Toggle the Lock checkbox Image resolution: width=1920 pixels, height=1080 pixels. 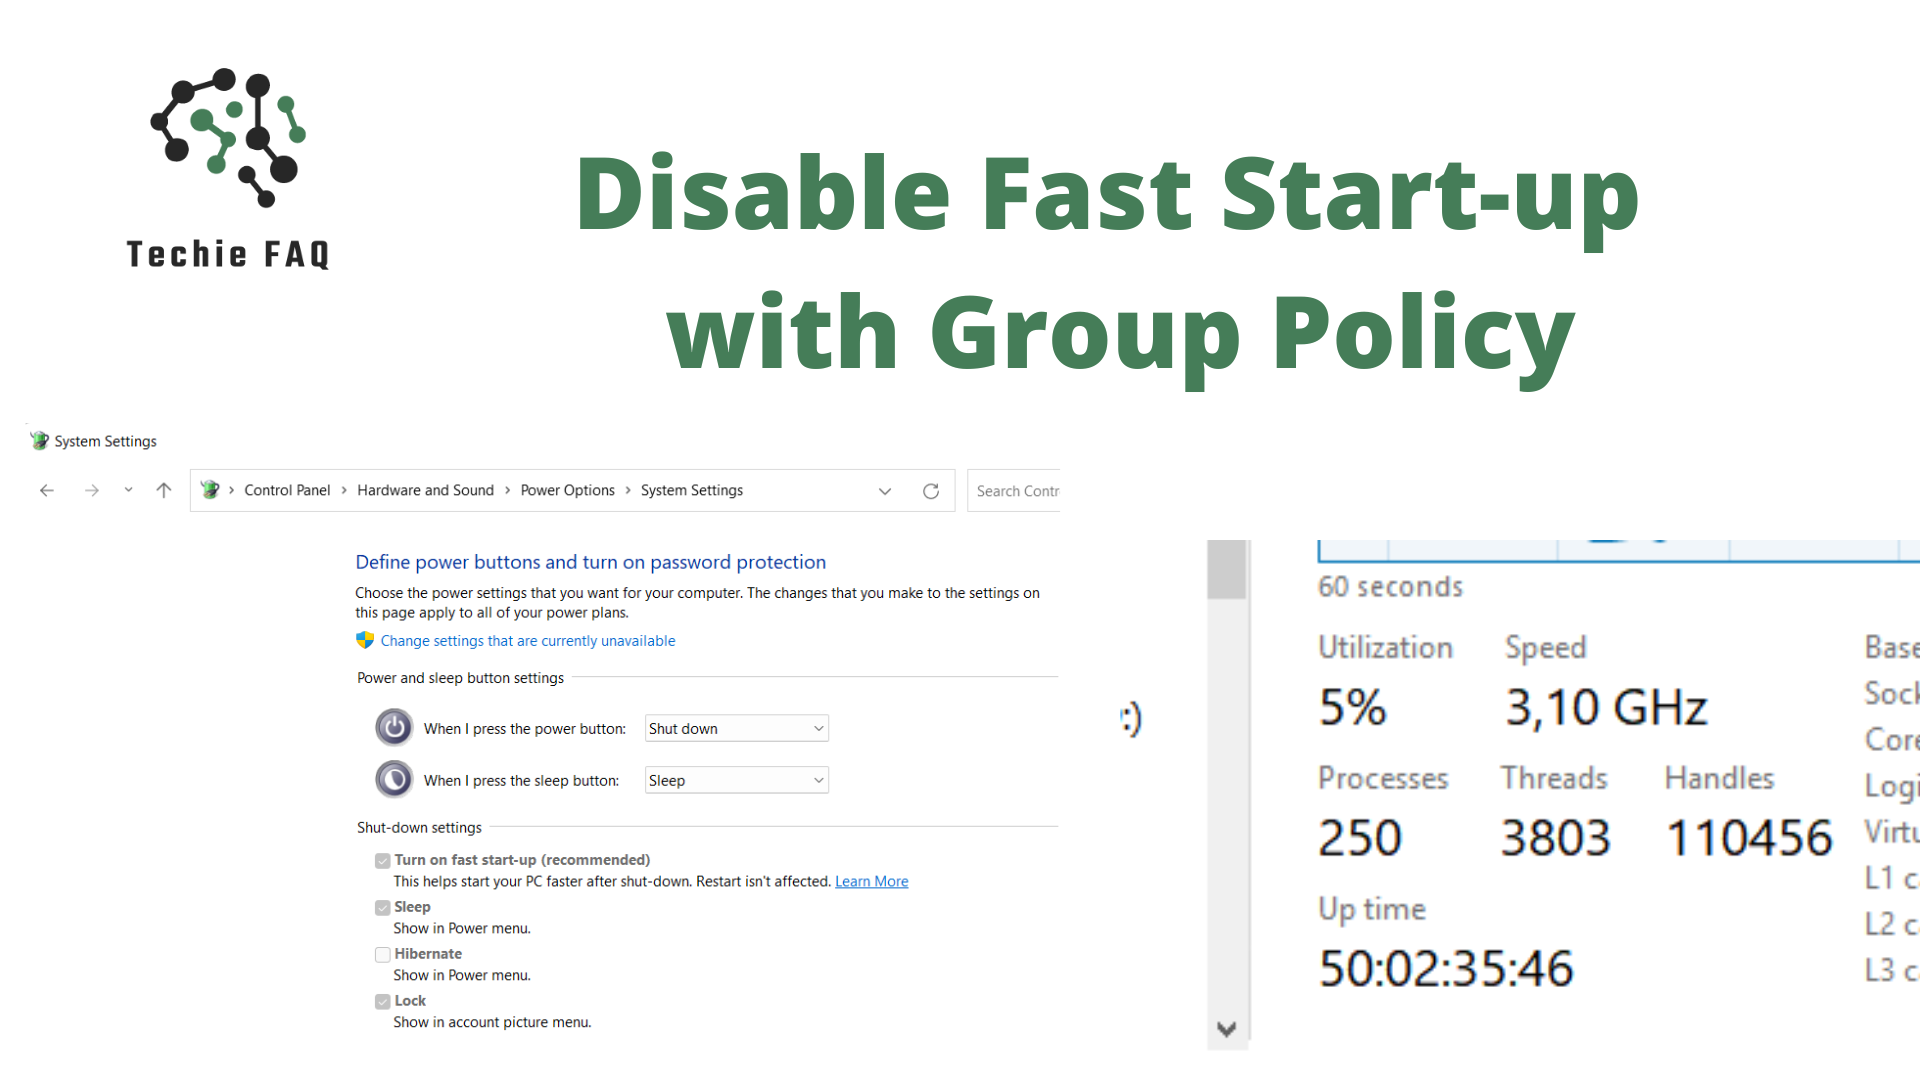[383, 1002]
